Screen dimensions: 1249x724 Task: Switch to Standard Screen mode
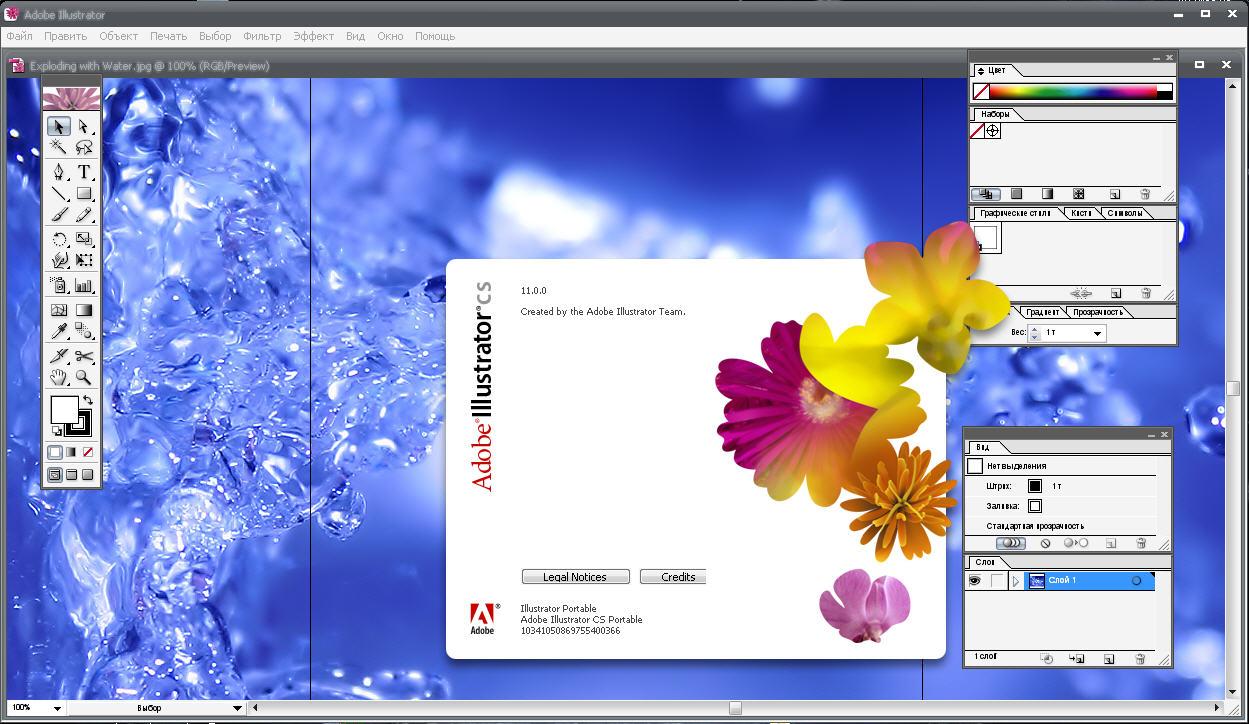(55, 475)
